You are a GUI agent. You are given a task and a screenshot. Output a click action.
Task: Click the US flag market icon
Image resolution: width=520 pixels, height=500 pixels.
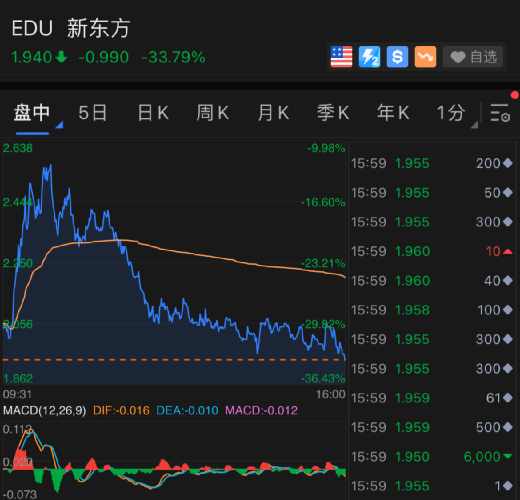pyautogui.click(x=341, y=57)
